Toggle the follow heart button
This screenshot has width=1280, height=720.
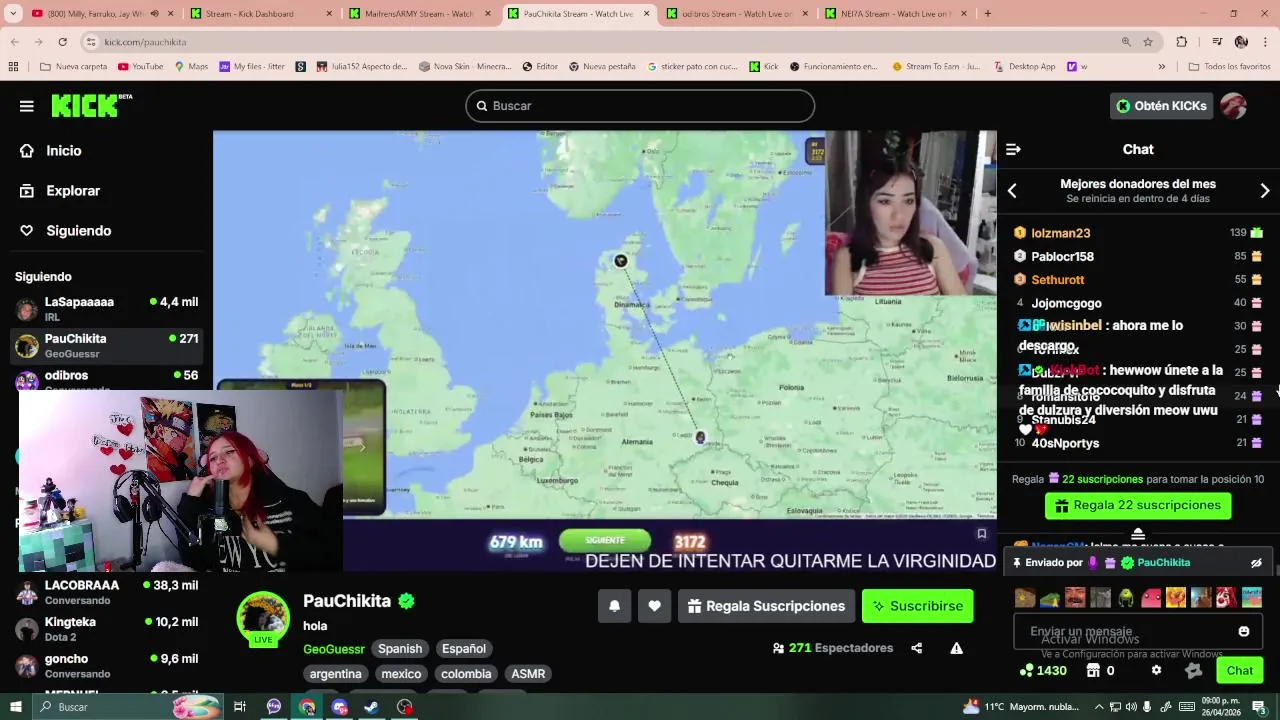click(x=654, y=606)
